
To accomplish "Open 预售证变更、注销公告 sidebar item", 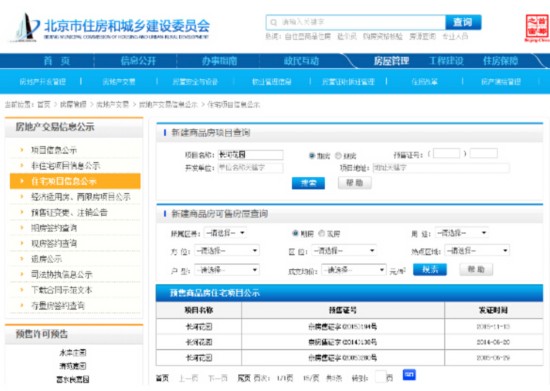I will 69,212.
